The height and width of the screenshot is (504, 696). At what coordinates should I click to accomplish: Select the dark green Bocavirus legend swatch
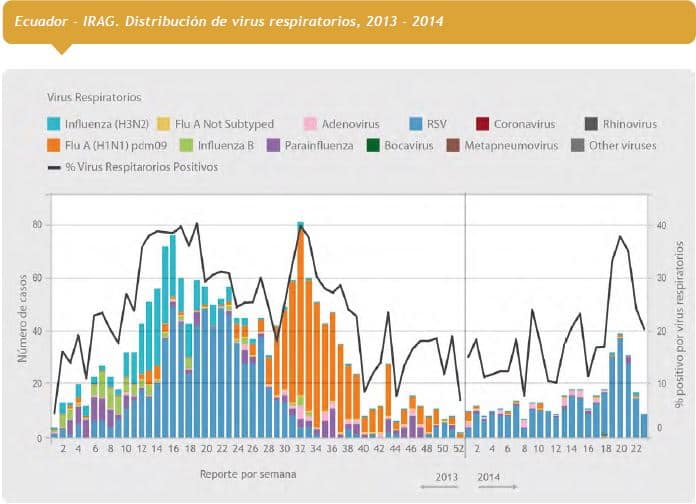pyautogui.click(x=372, y=145)
